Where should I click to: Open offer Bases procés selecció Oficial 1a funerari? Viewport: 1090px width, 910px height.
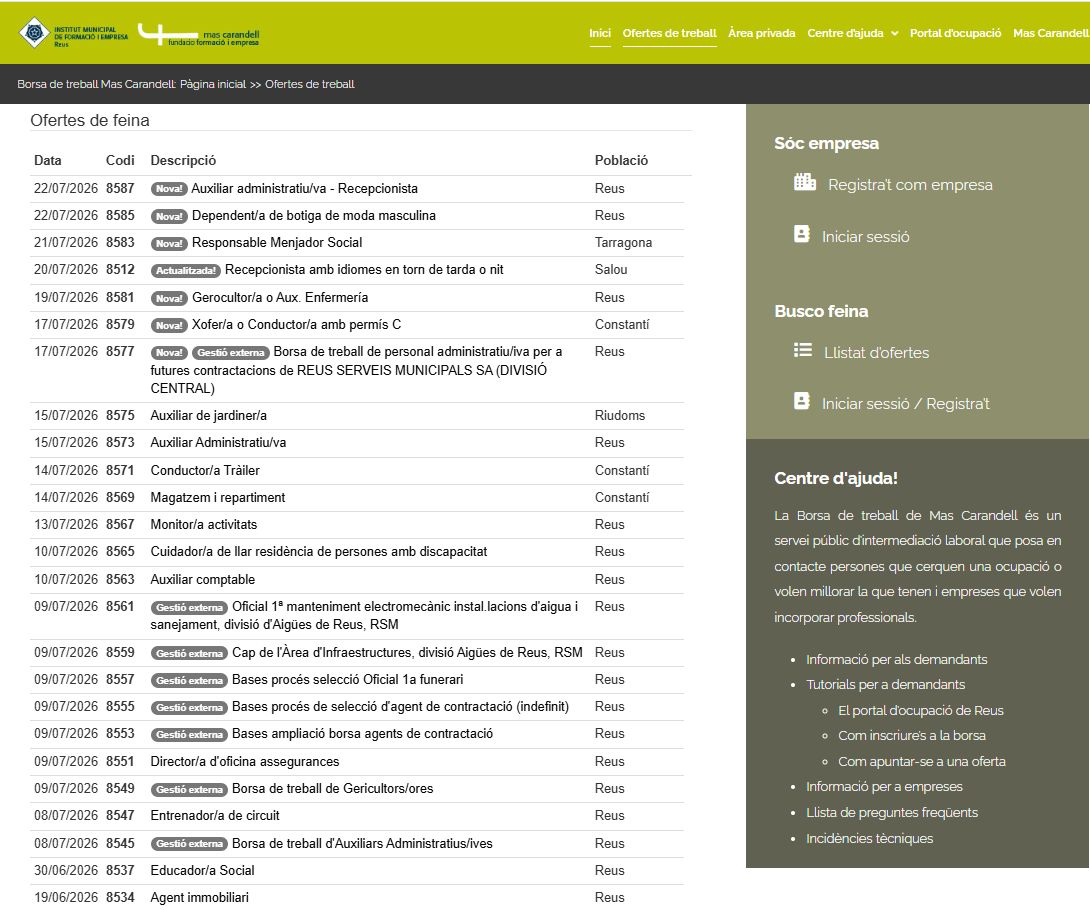[x=348, y=679]
